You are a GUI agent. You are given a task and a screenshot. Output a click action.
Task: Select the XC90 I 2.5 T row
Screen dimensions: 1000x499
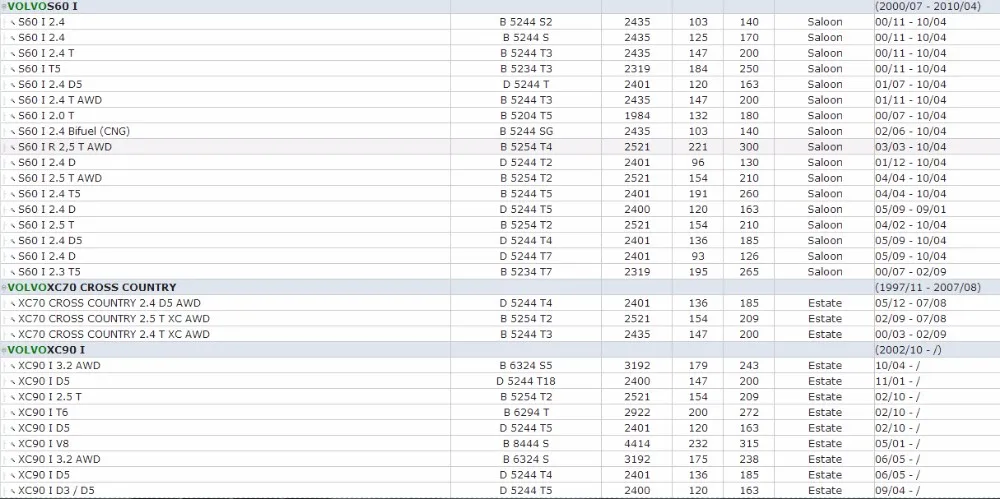[500, 397]
